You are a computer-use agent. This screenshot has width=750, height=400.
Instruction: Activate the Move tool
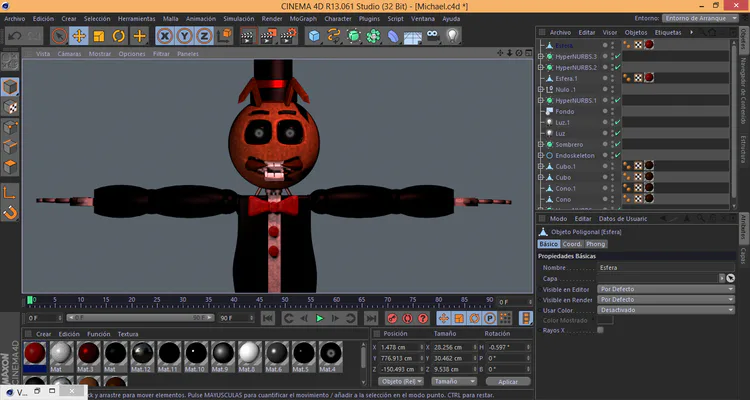[x=79, y=36]
